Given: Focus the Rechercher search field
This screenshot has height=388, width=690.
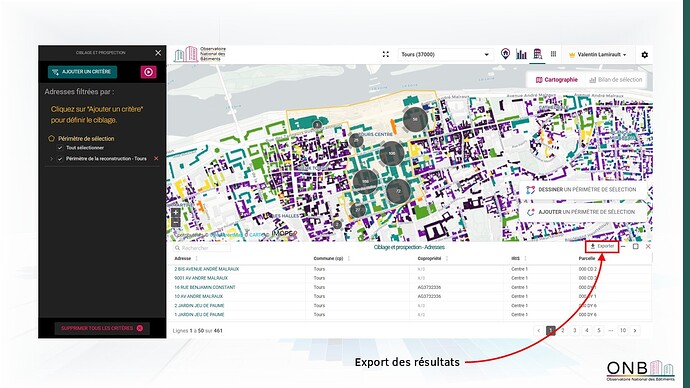Looking at the screenshot, I should (202, 248).
